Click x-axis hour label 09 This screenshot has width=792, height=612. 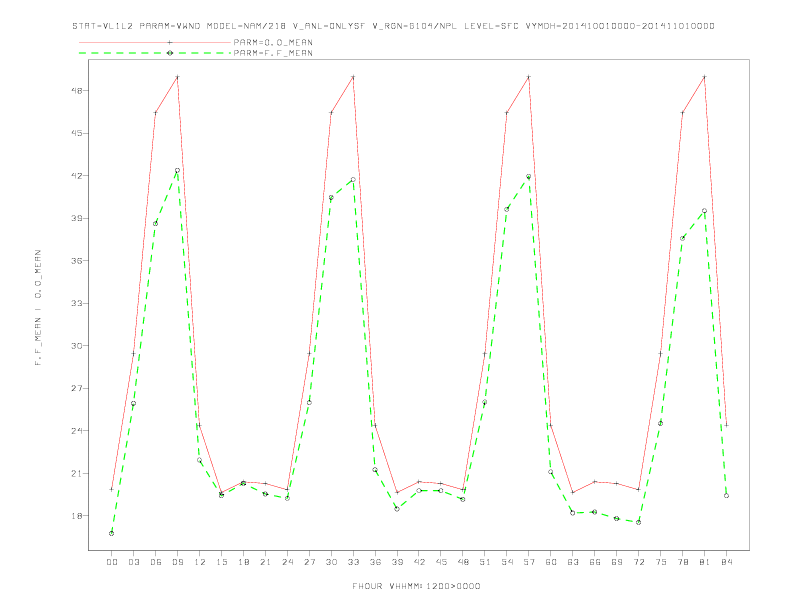(177, 562)
